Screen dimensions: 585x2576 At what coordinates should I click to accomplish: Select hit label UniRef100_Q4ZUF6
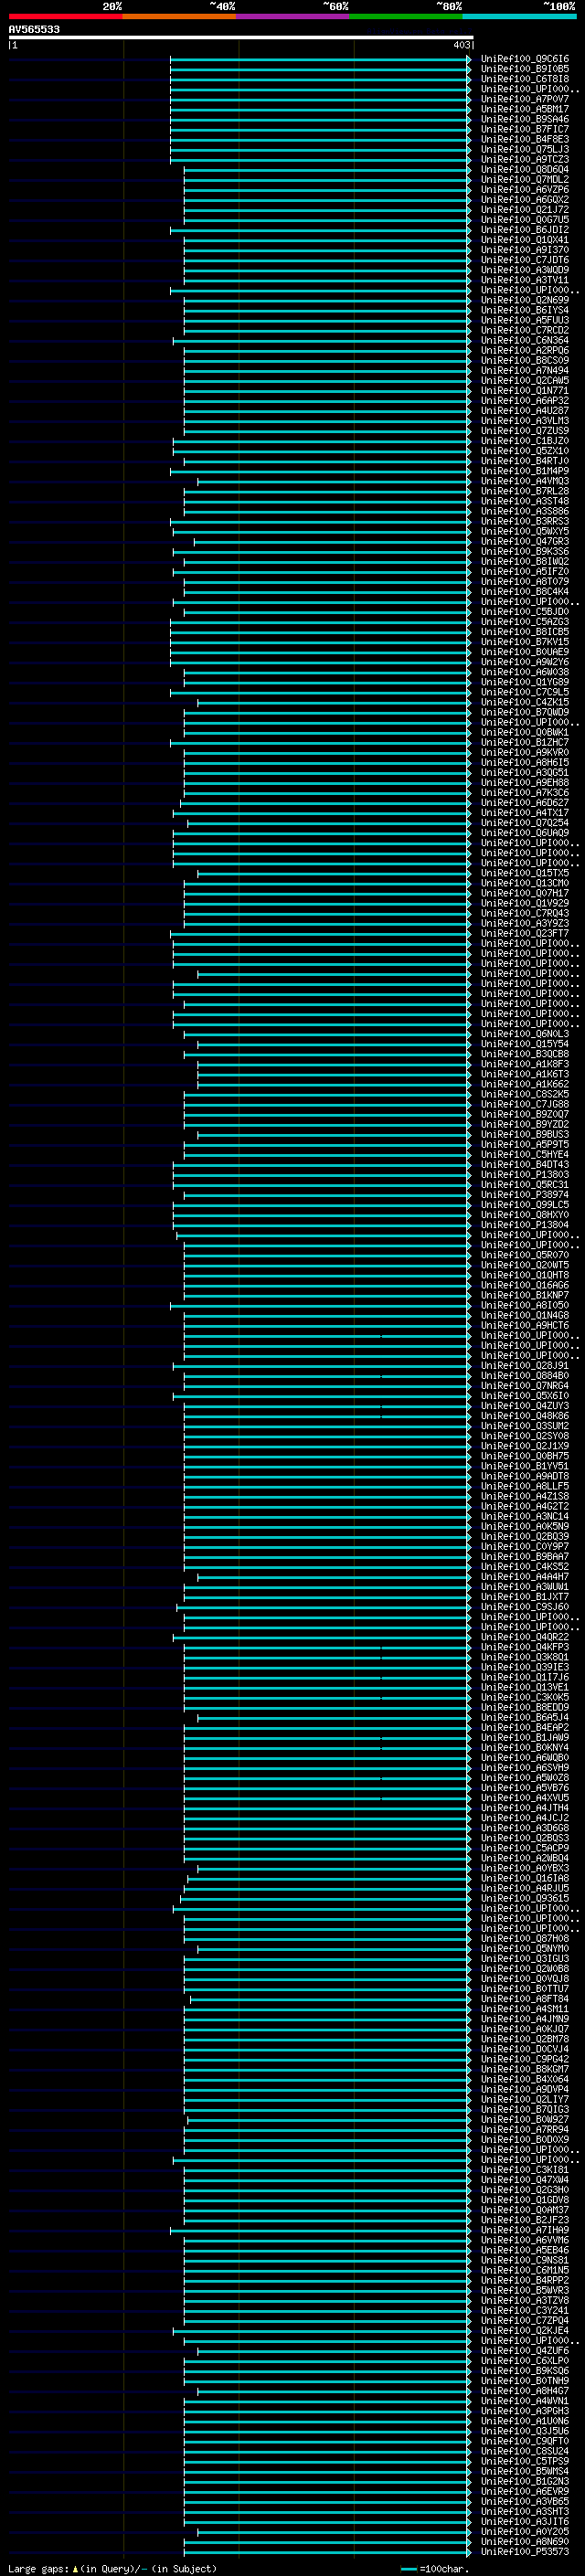click(x=525, y=2351)
